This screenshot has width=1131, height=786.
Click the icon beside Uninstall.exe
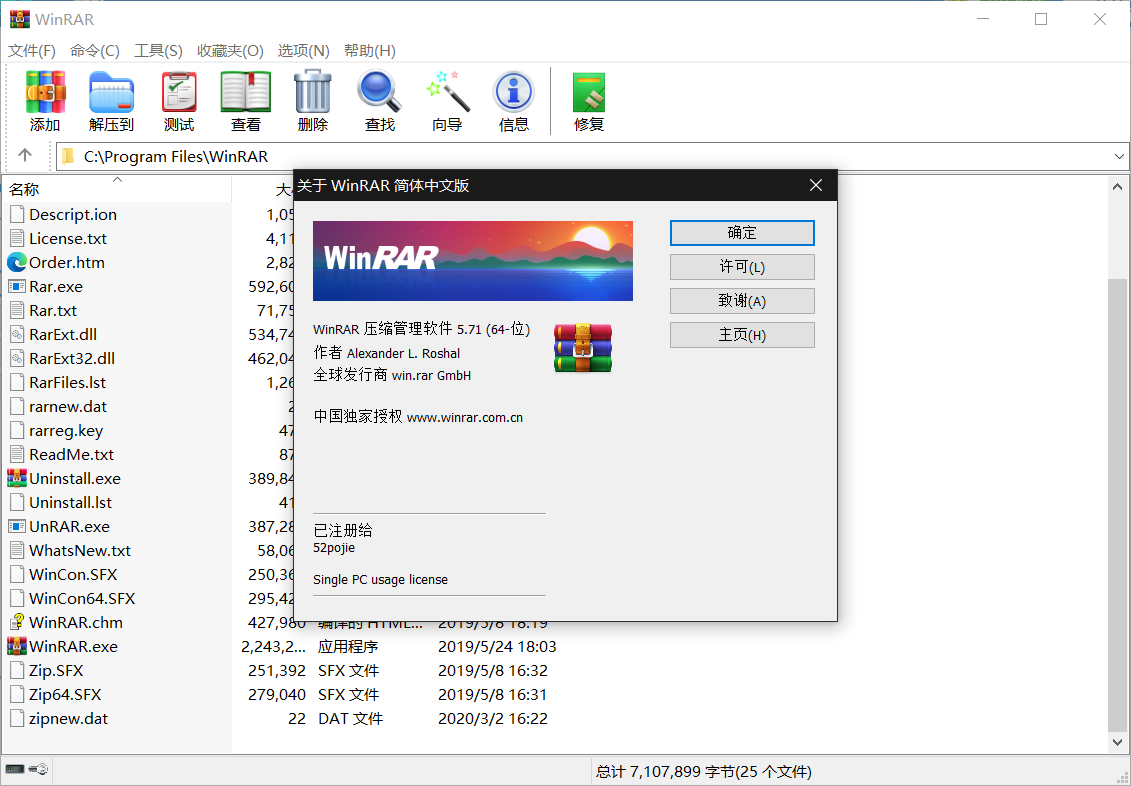click(x=17, y=478)
